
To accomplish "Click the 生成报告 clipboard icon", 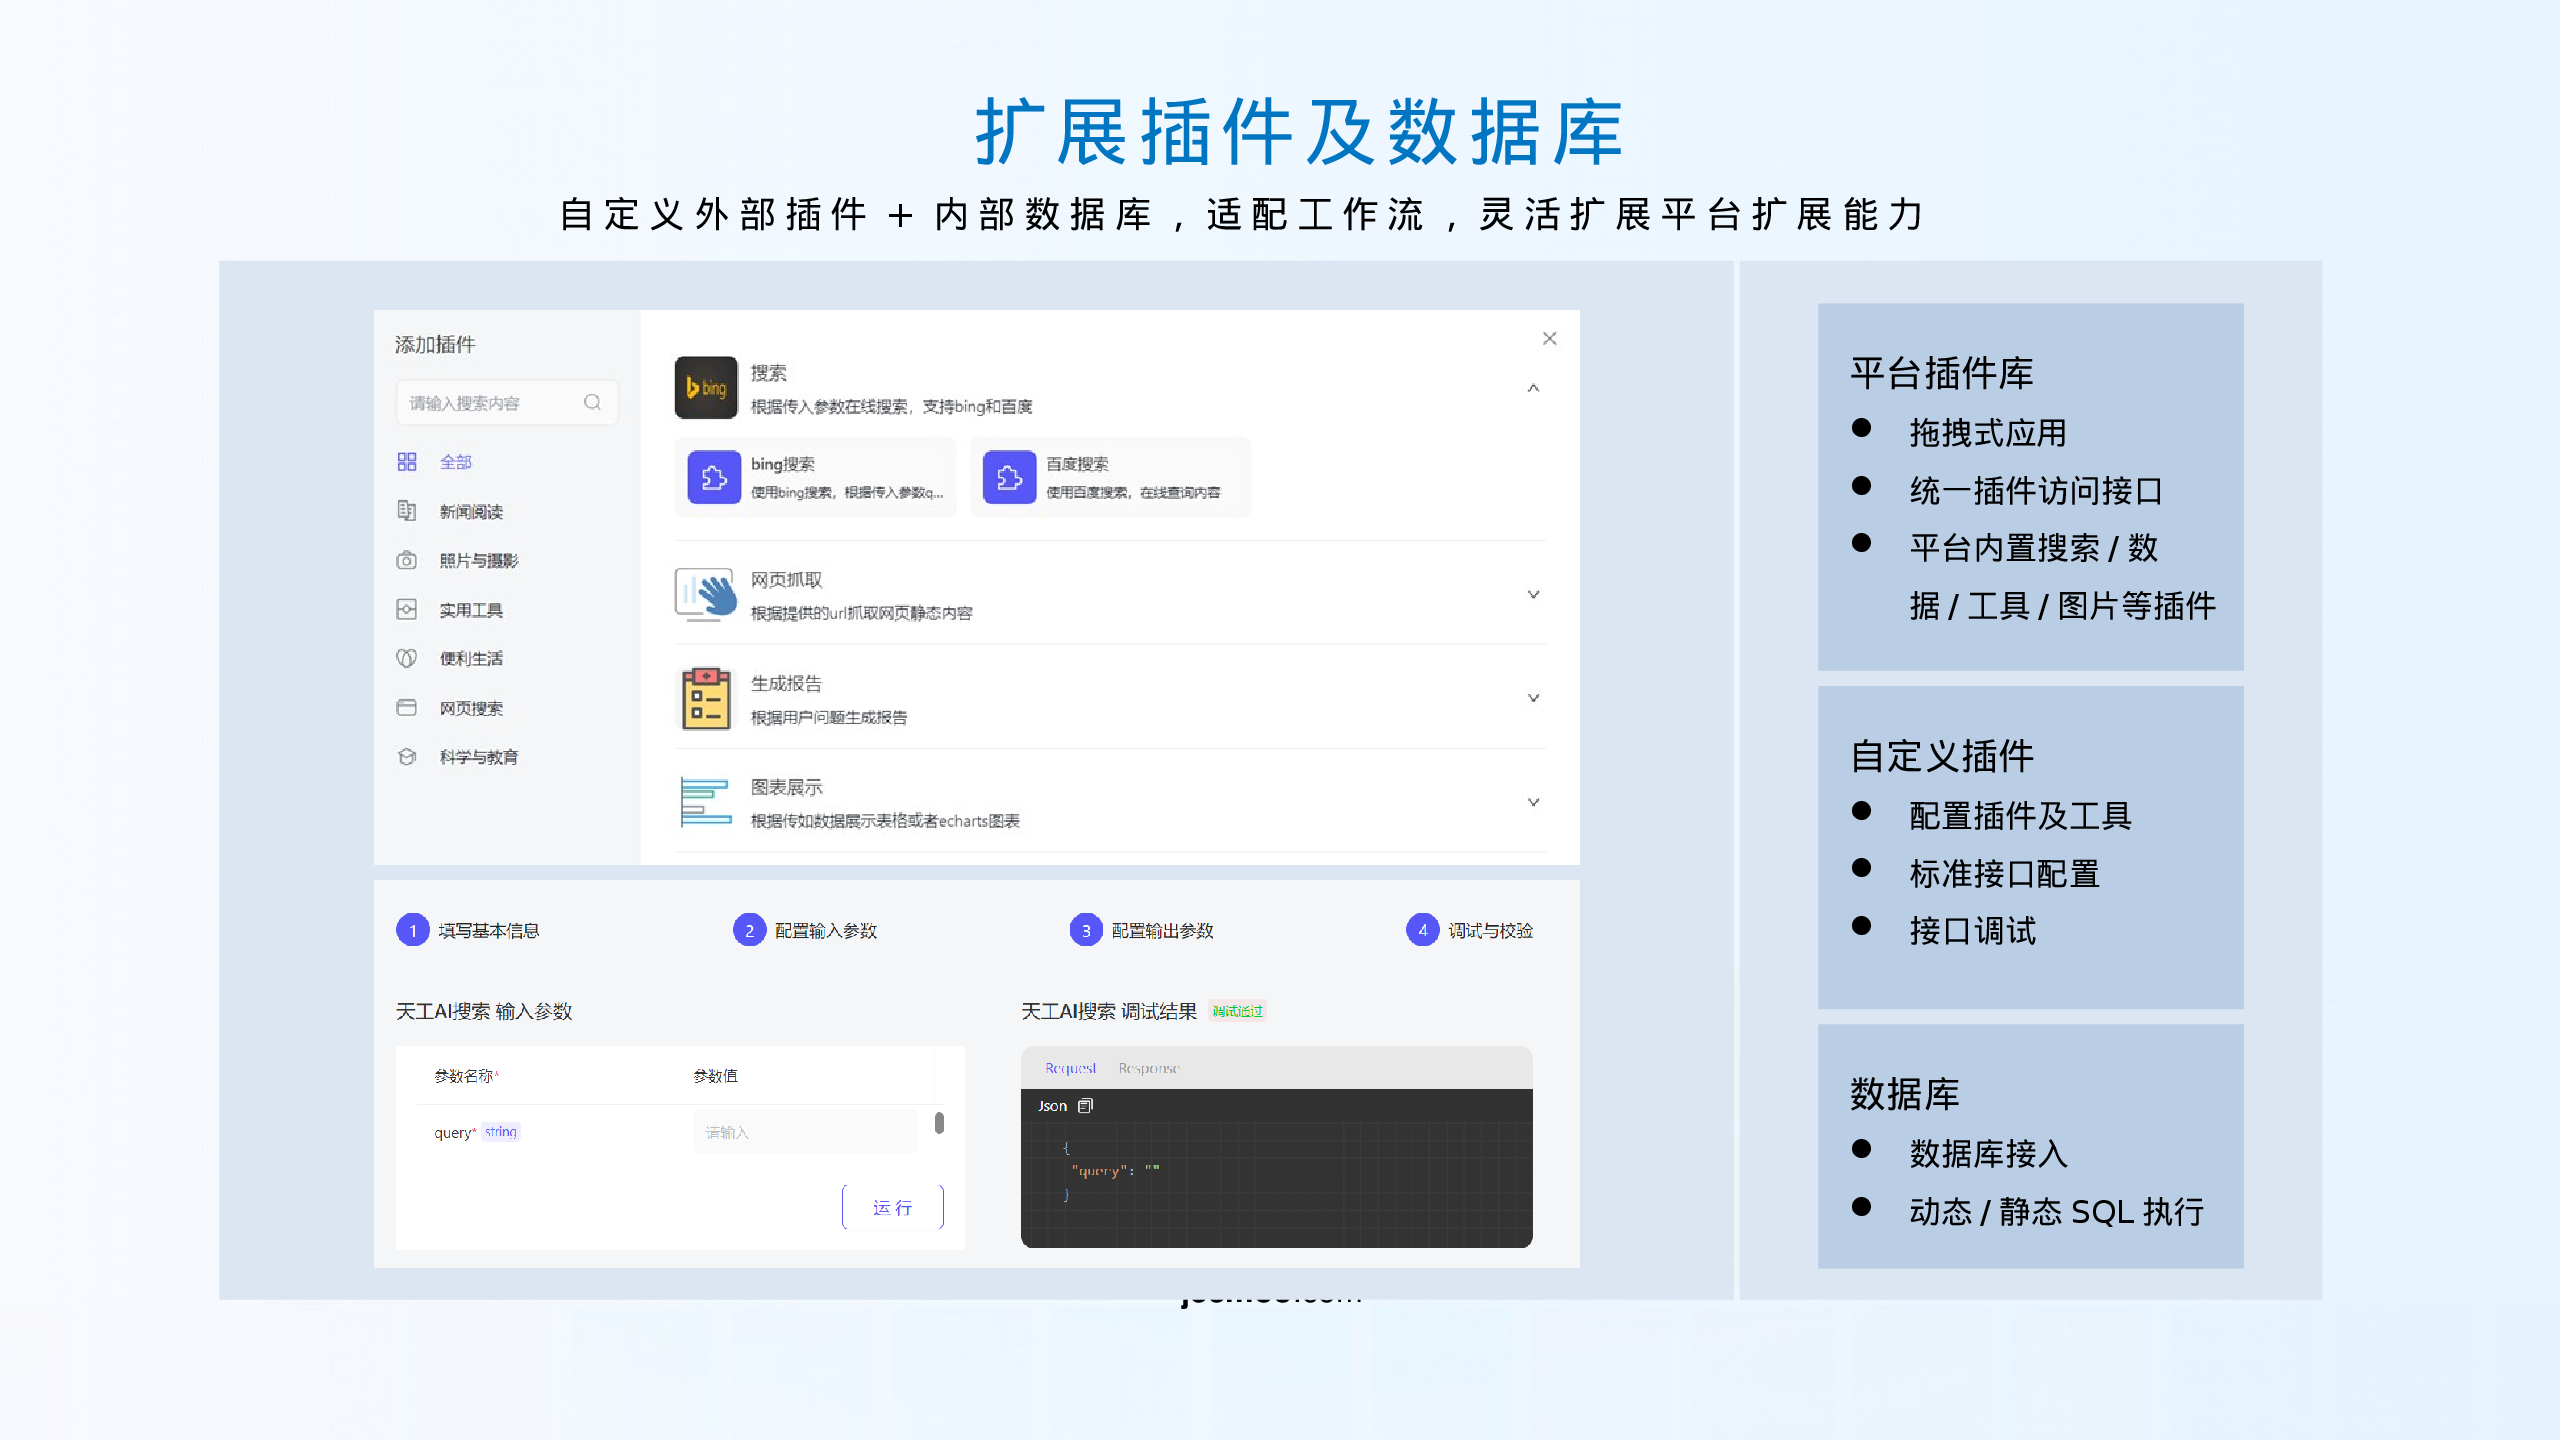I will point(706,699).
